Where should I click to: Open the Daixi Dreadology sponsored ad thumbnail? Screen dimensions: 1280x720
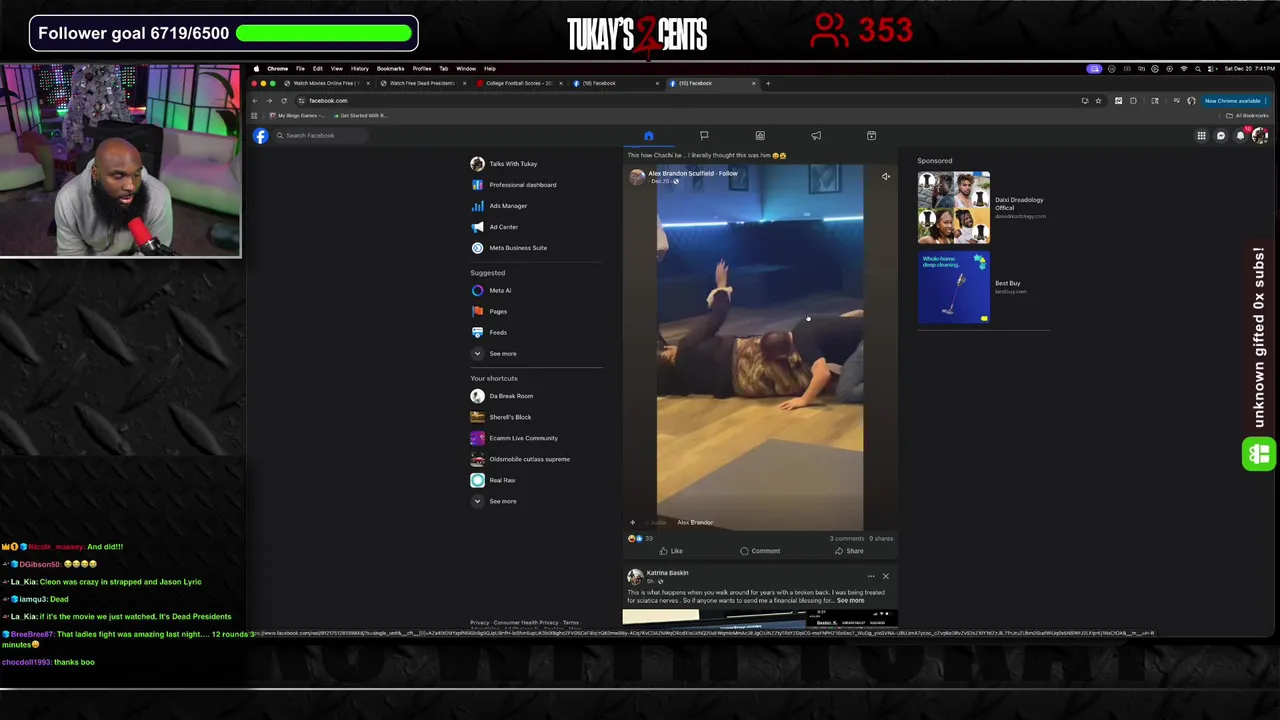954,208
